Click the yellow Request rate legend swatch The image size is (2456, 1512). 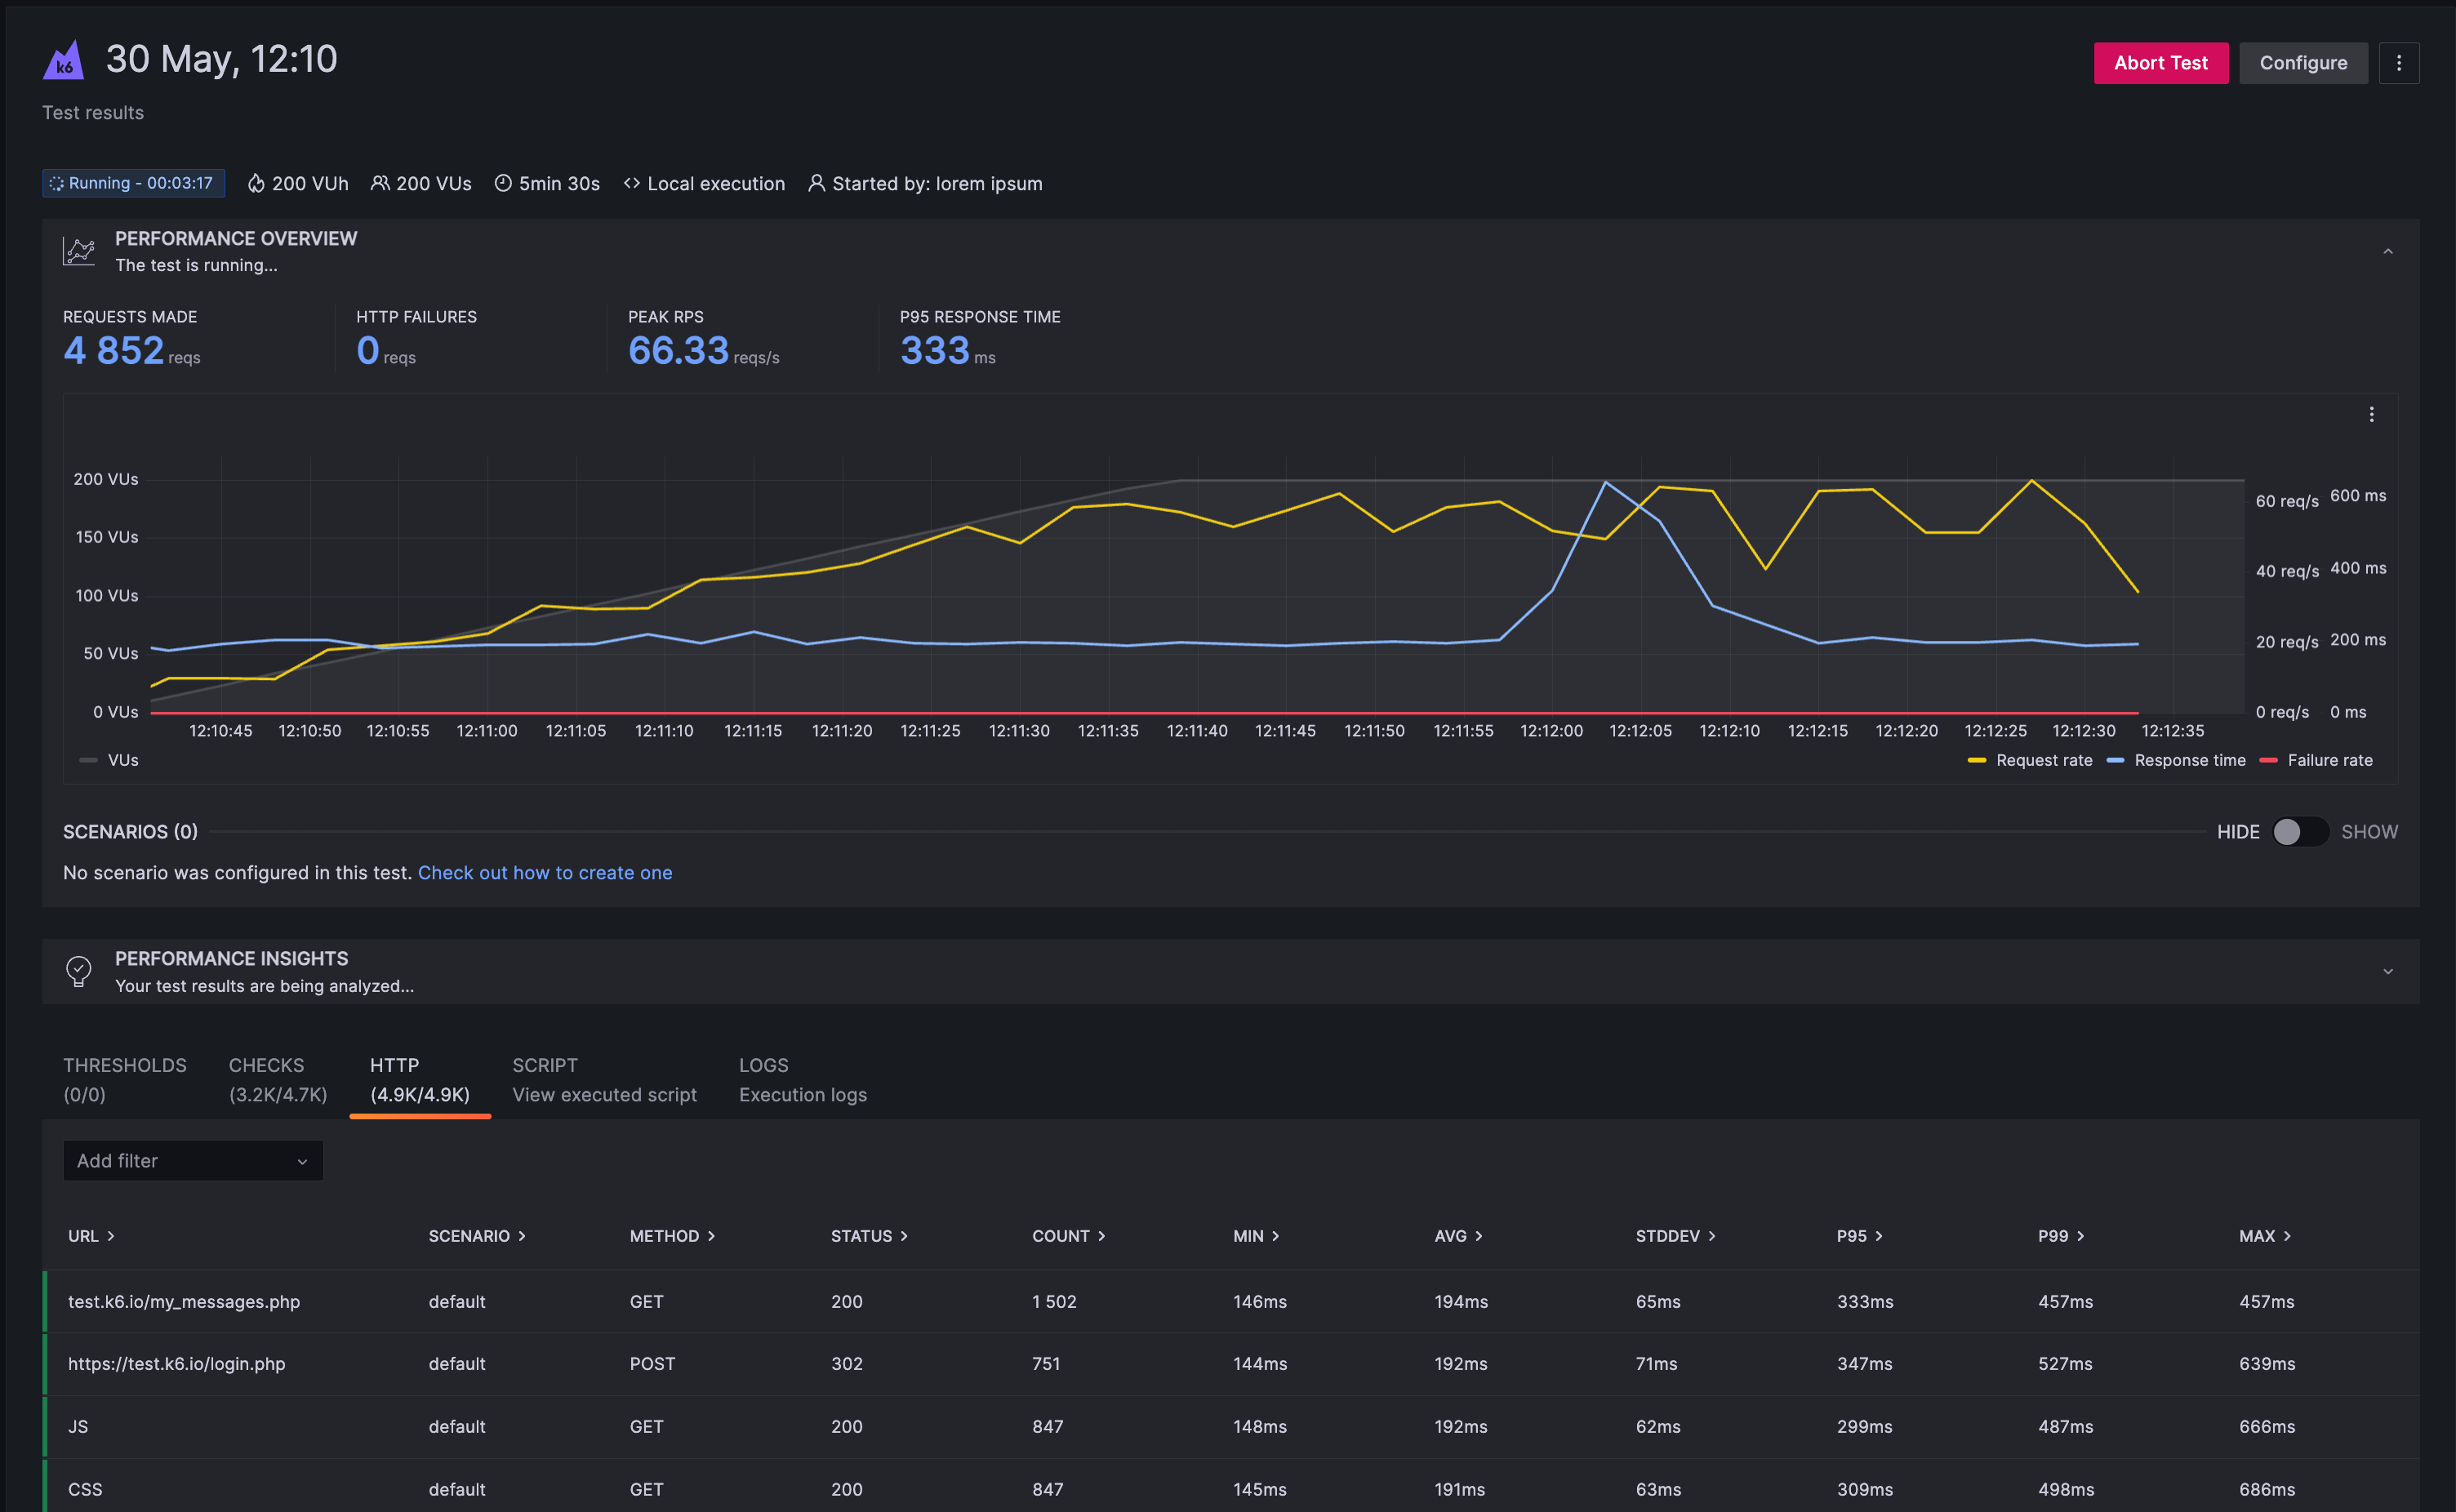pyautogui.click(x=1977, y=760)
